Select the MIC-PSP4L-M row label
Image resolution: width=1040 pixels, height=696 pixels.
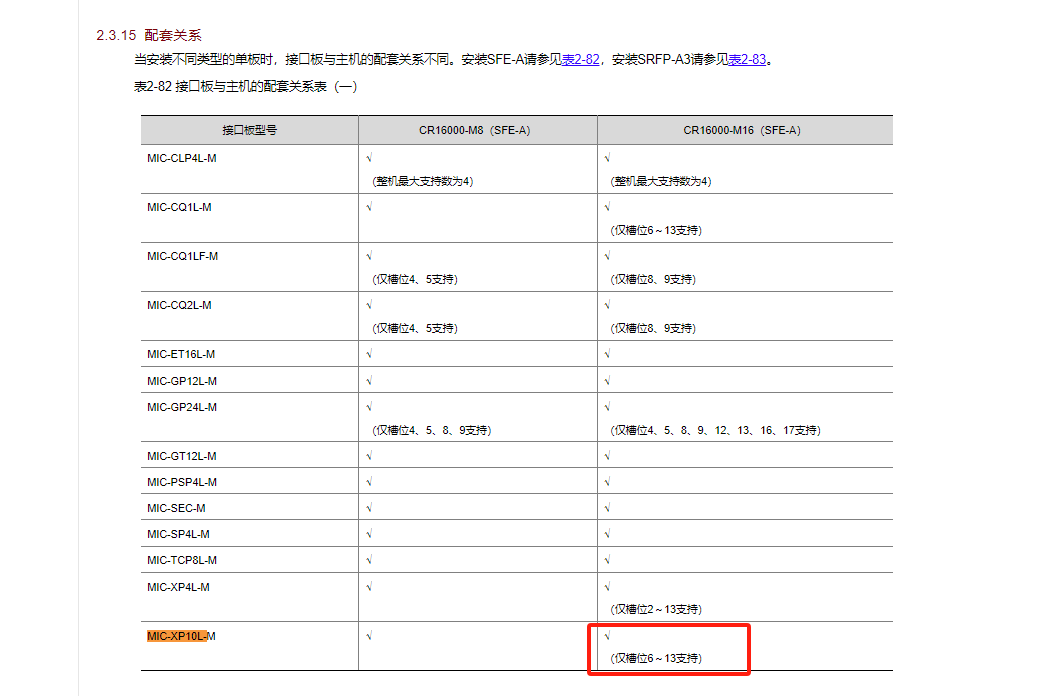click(182, 482)
